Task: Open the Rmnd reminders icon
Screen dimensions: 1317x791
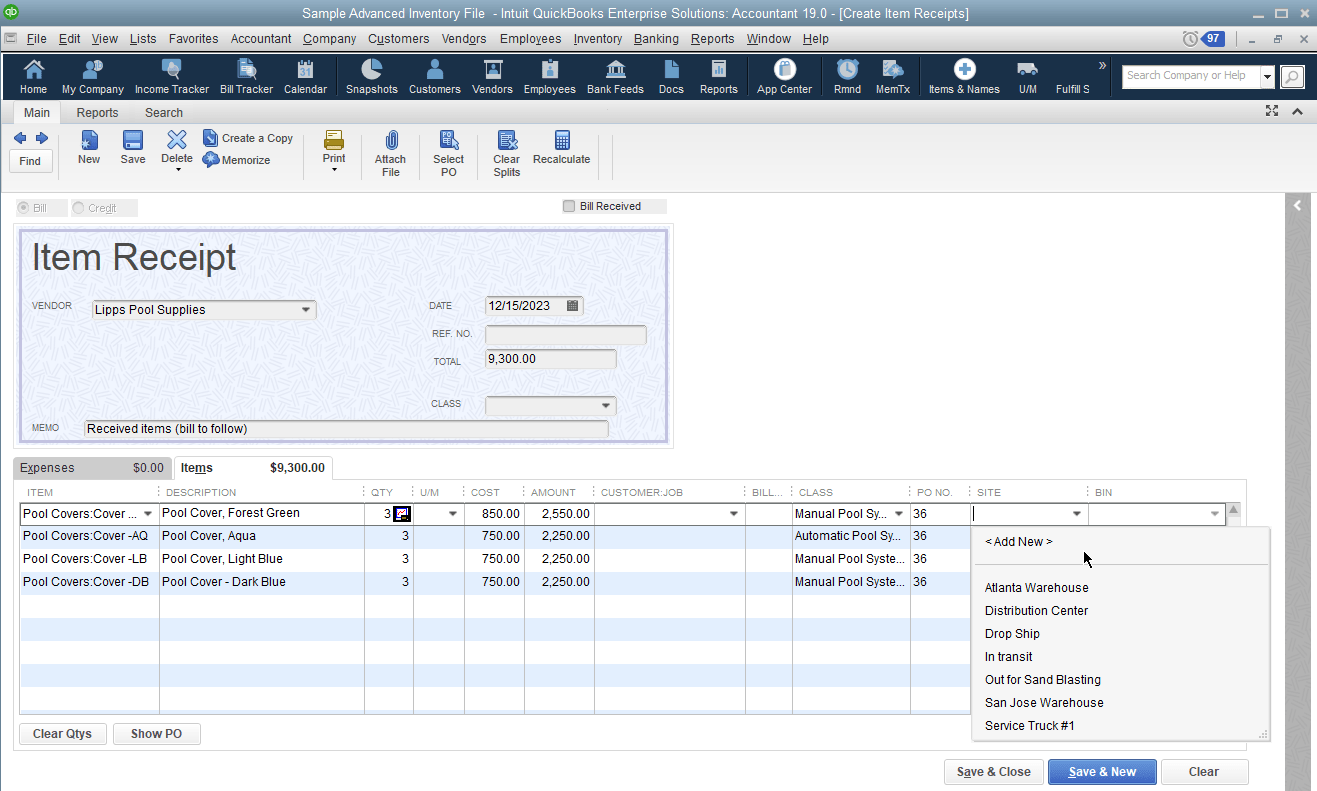Action: tap(847, 77)
